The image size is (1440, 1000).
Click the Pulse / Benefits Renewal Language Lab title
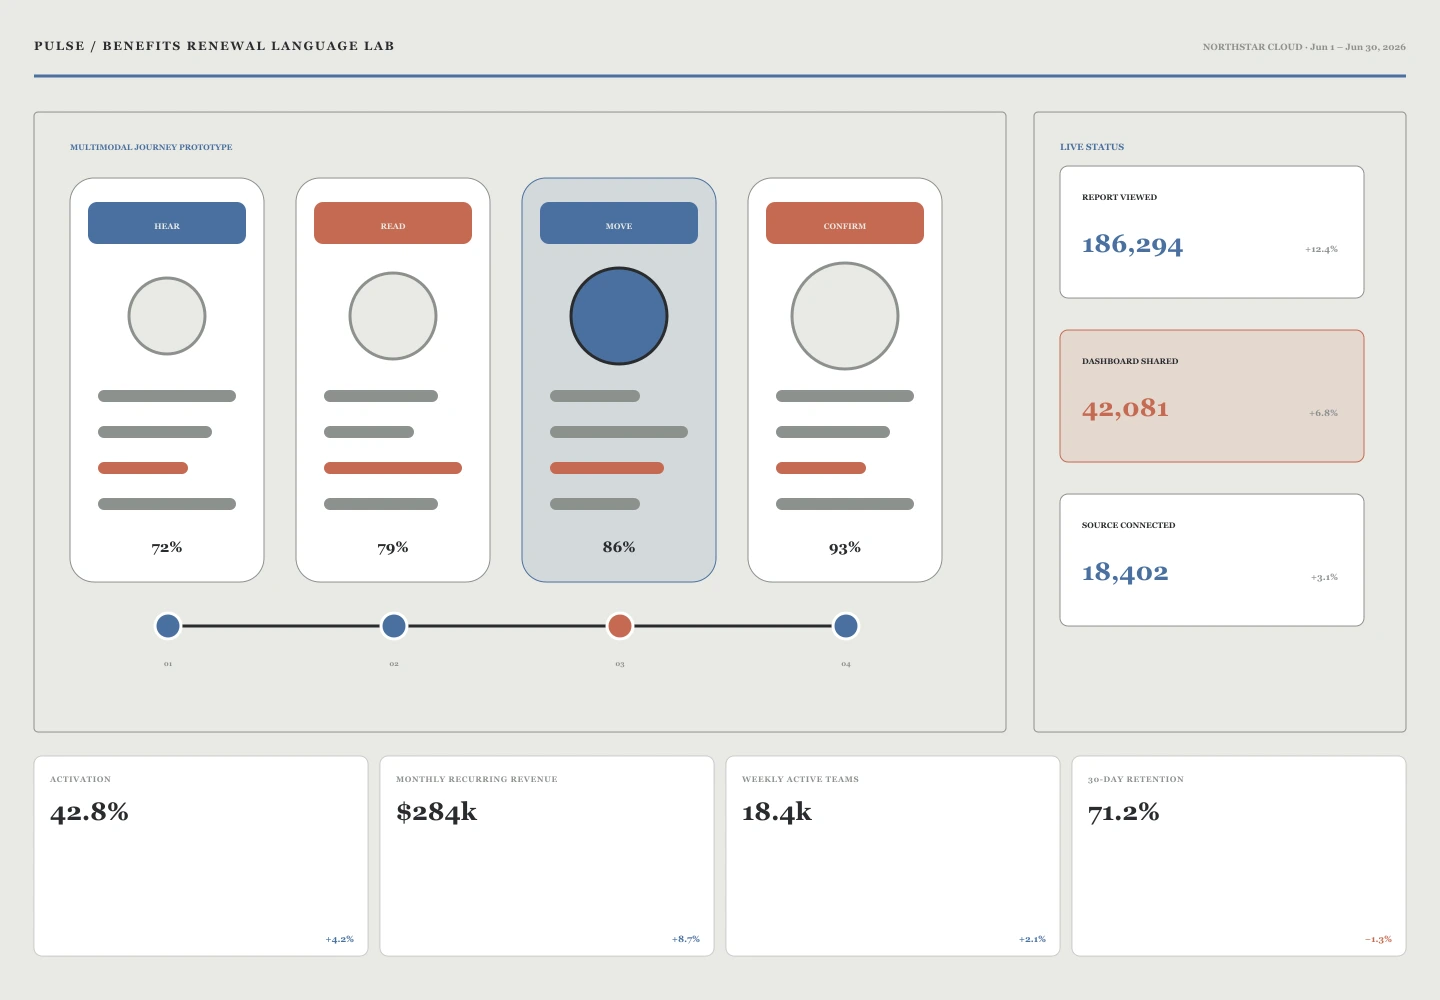coord(214,46)
